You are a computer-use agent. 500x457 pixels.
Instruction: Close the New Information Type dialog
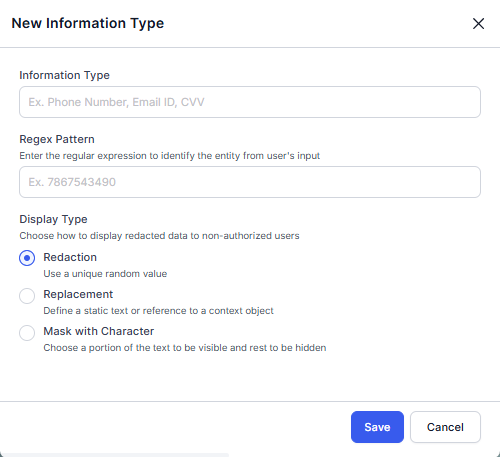[478, 23]
